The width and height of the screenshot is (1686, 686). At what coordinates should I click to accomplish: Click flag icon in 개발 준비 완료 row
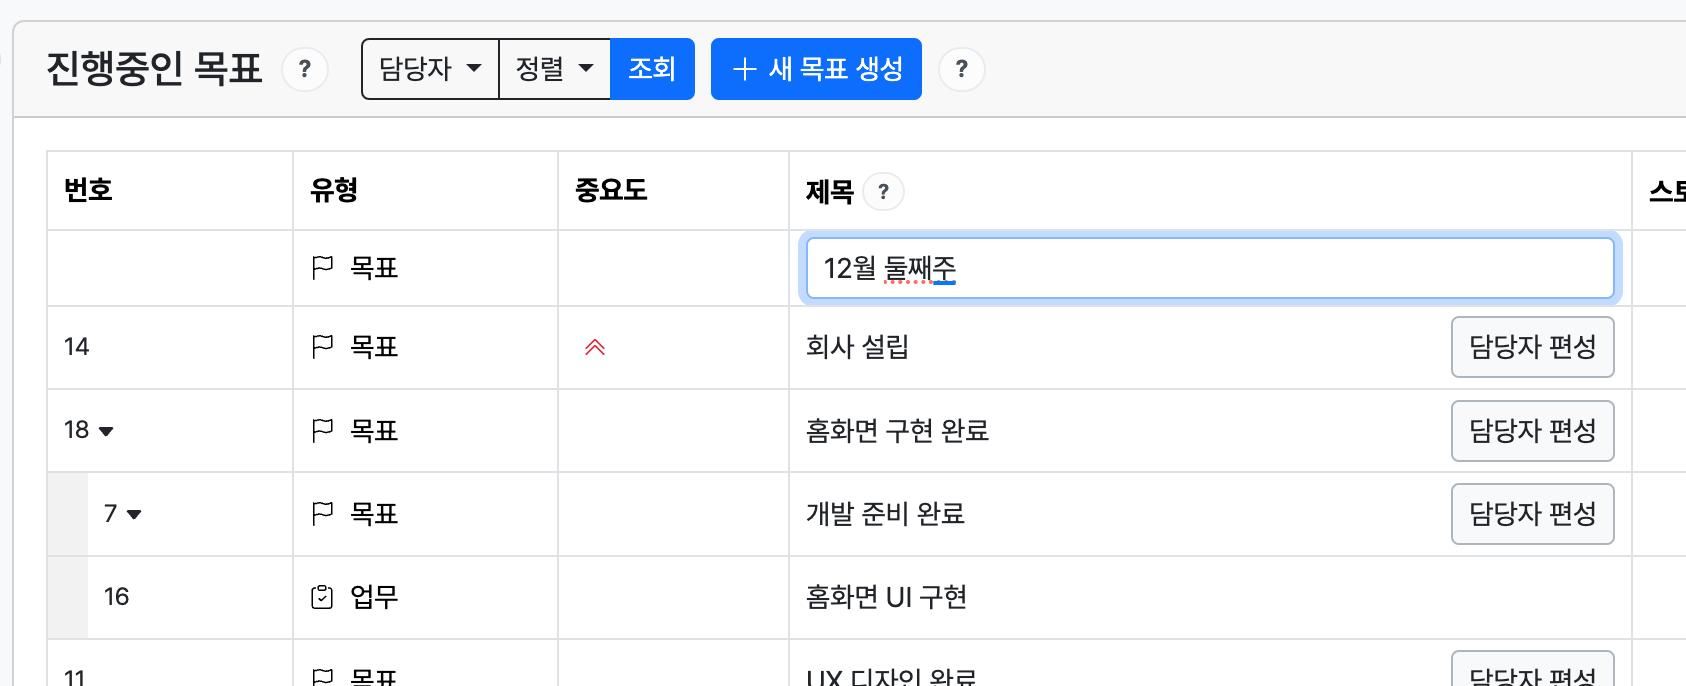(322, 514)
